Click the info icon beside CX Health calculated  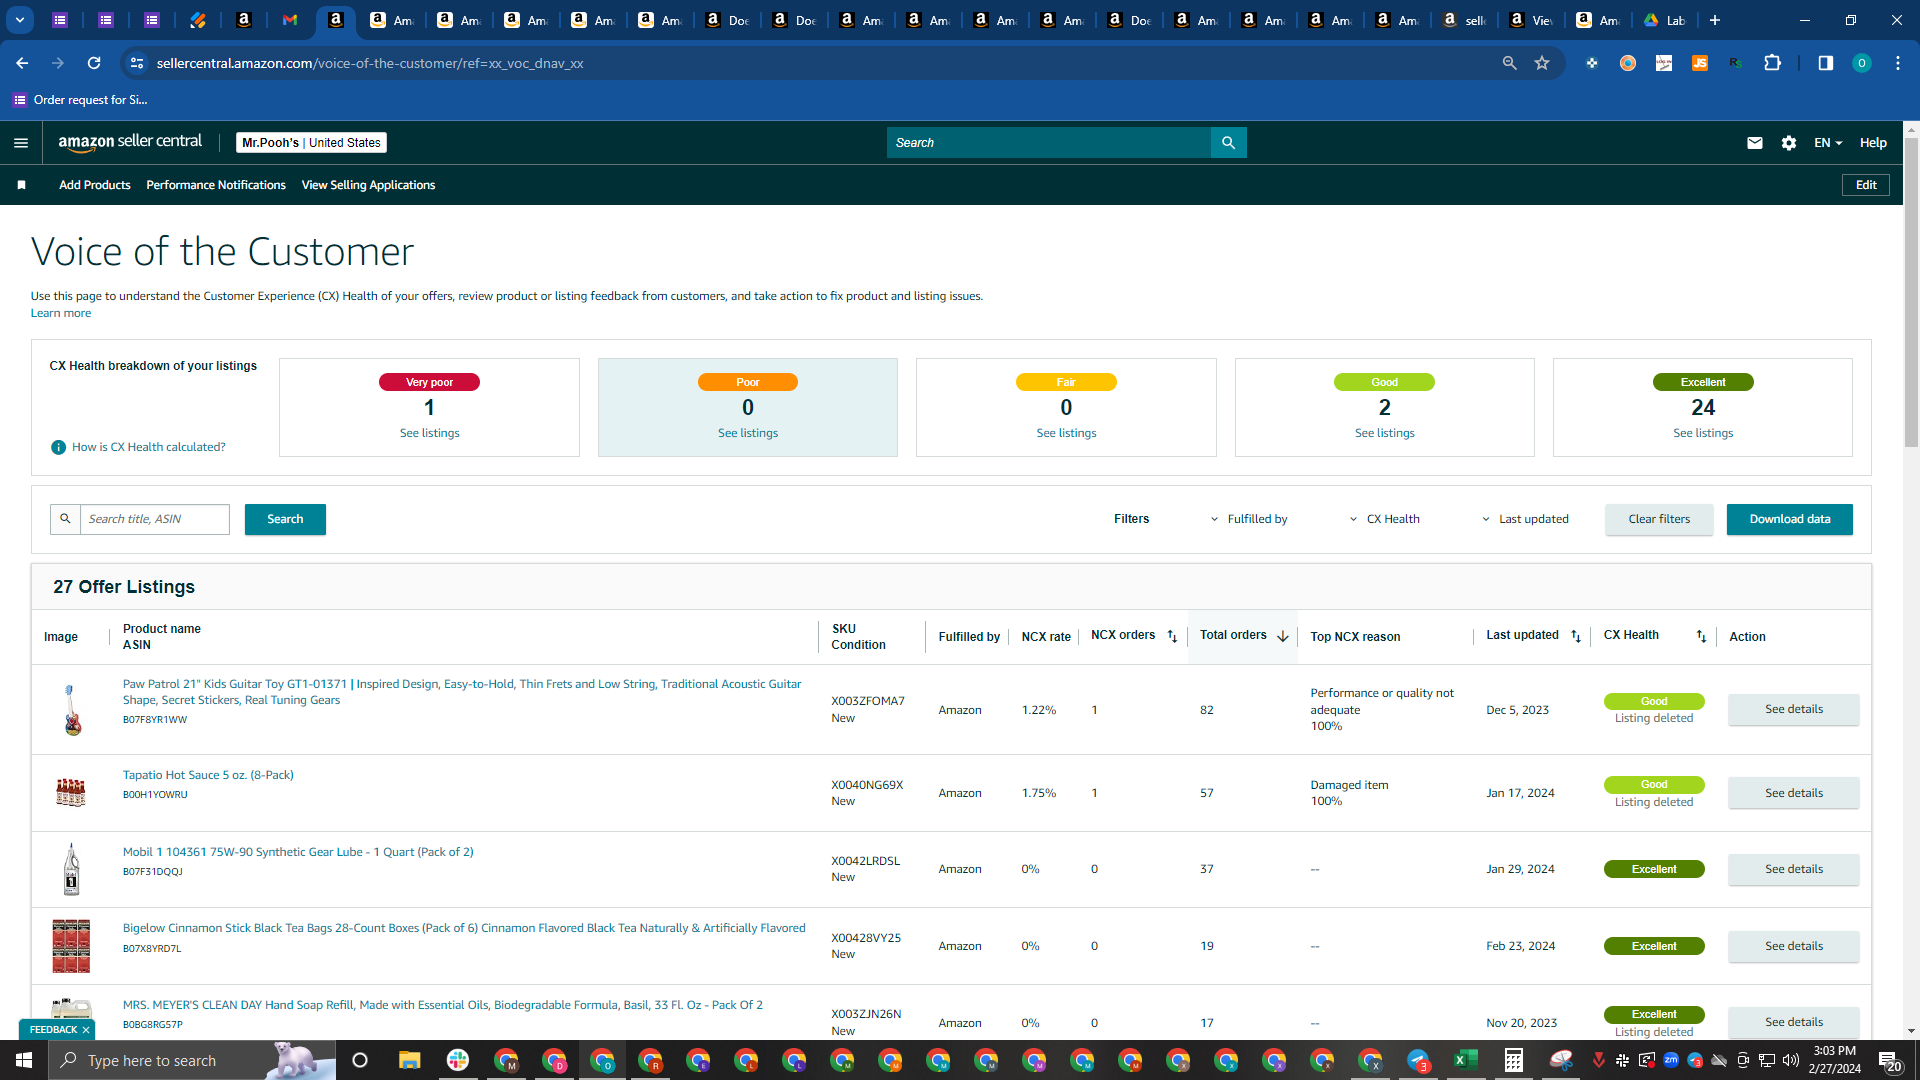(58, 447)
